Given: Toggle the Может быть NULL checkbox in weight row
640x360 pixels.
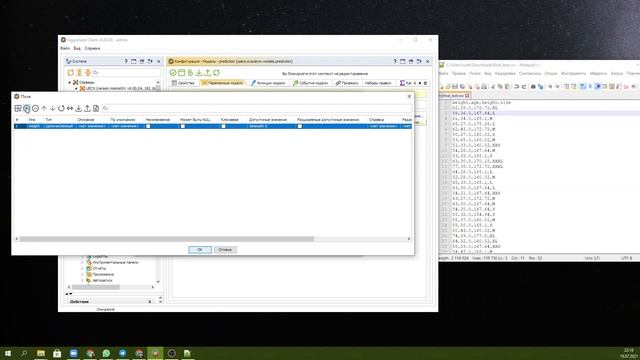Looking at the screenshot, I should tap(183, 127).
